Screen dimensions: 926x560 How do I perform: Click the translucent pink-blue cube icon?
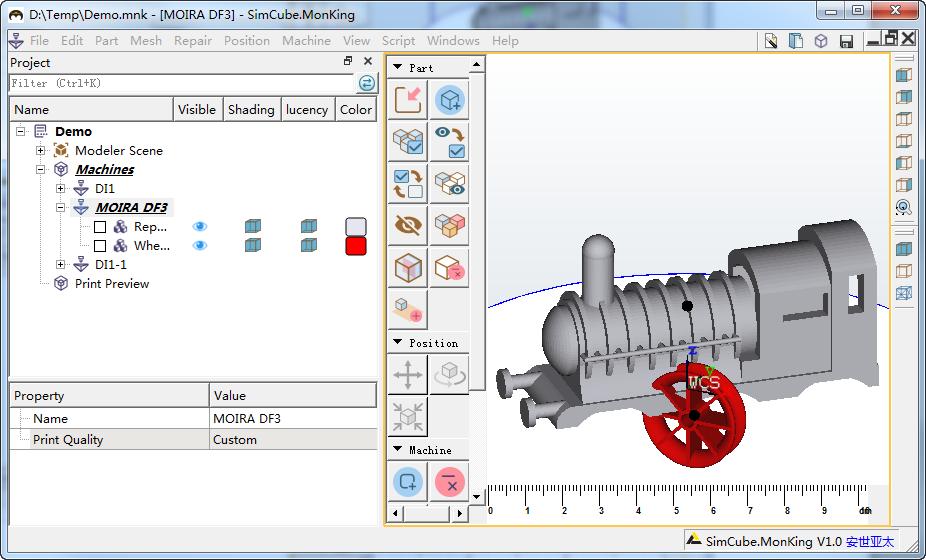407,268
